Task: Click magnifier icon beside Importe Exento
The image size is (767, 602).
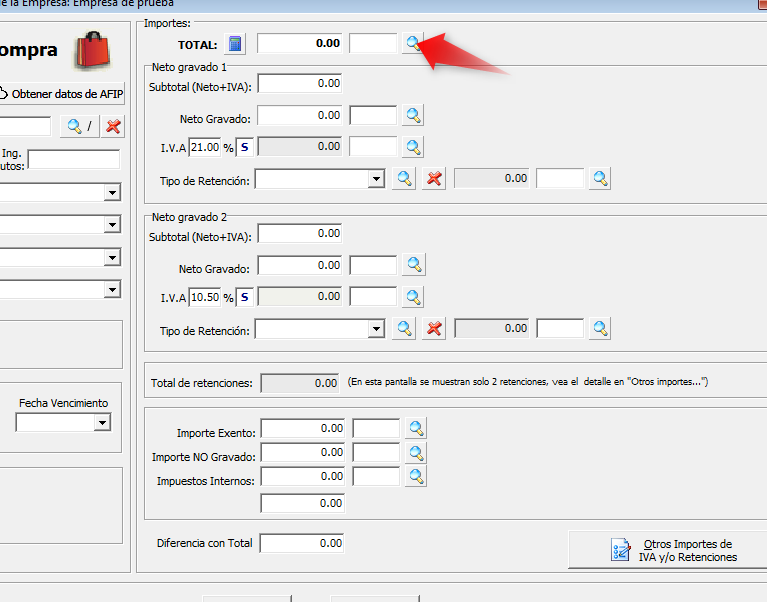Action: (x=415, y=429)
